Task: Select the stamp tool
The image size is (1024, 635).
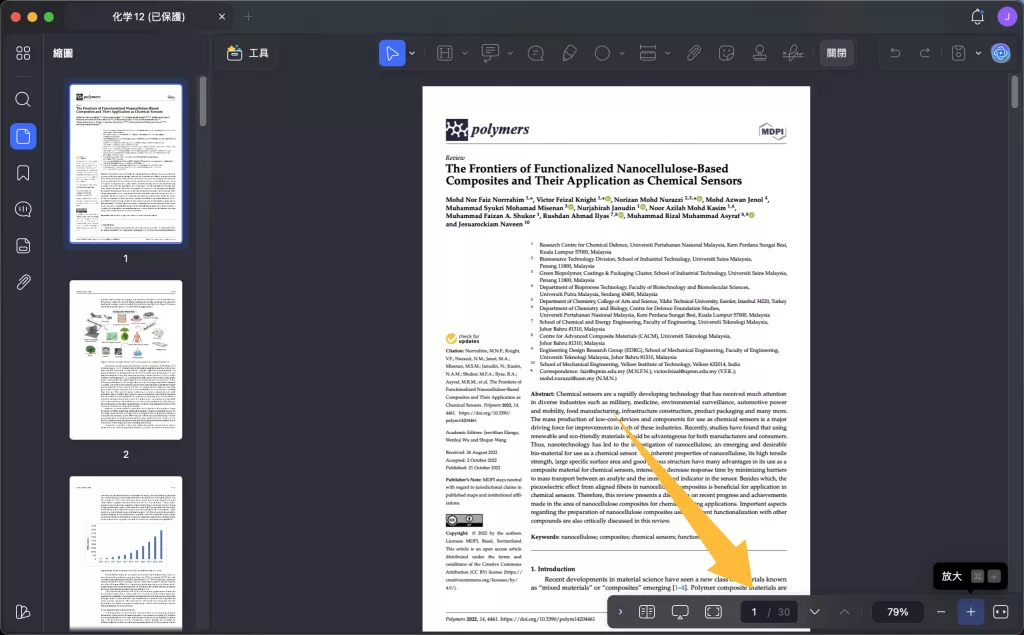Action: (759, 53)
